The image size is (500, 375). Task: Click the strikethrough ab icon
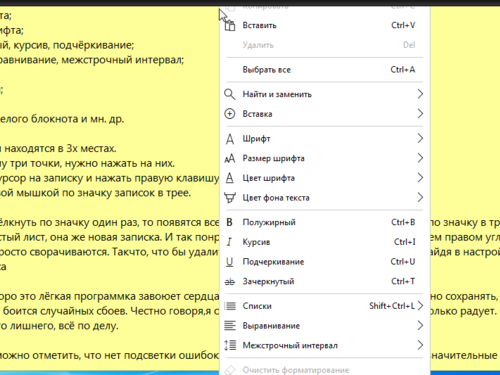(x=230, y=282)
